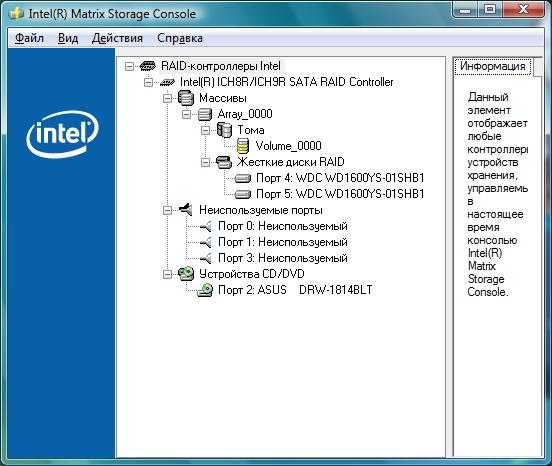Select the Array_0000 item
Screen dimensions: 552x466
[x=245, y=114]
